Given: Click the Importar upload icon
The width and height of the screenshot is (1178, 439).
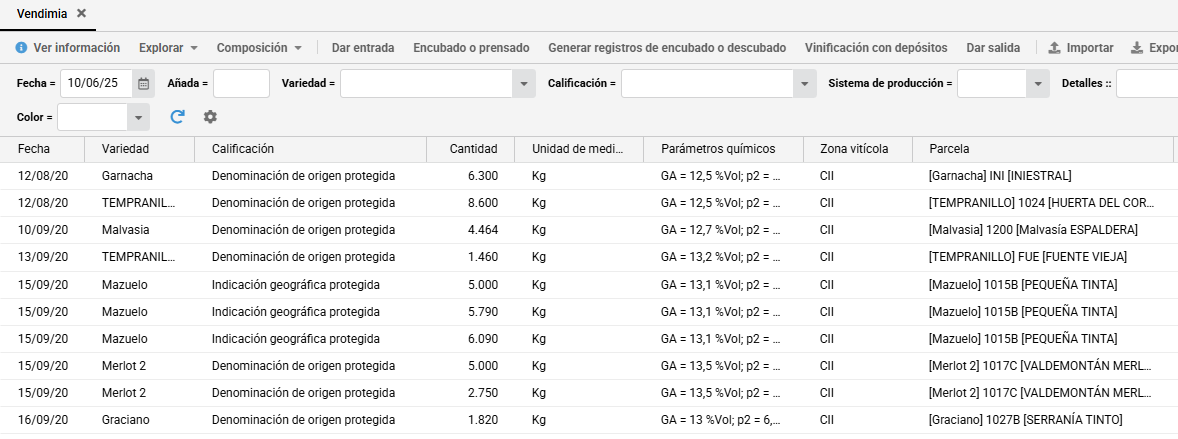Looking at the screenshot, I should pos(1055,48).
